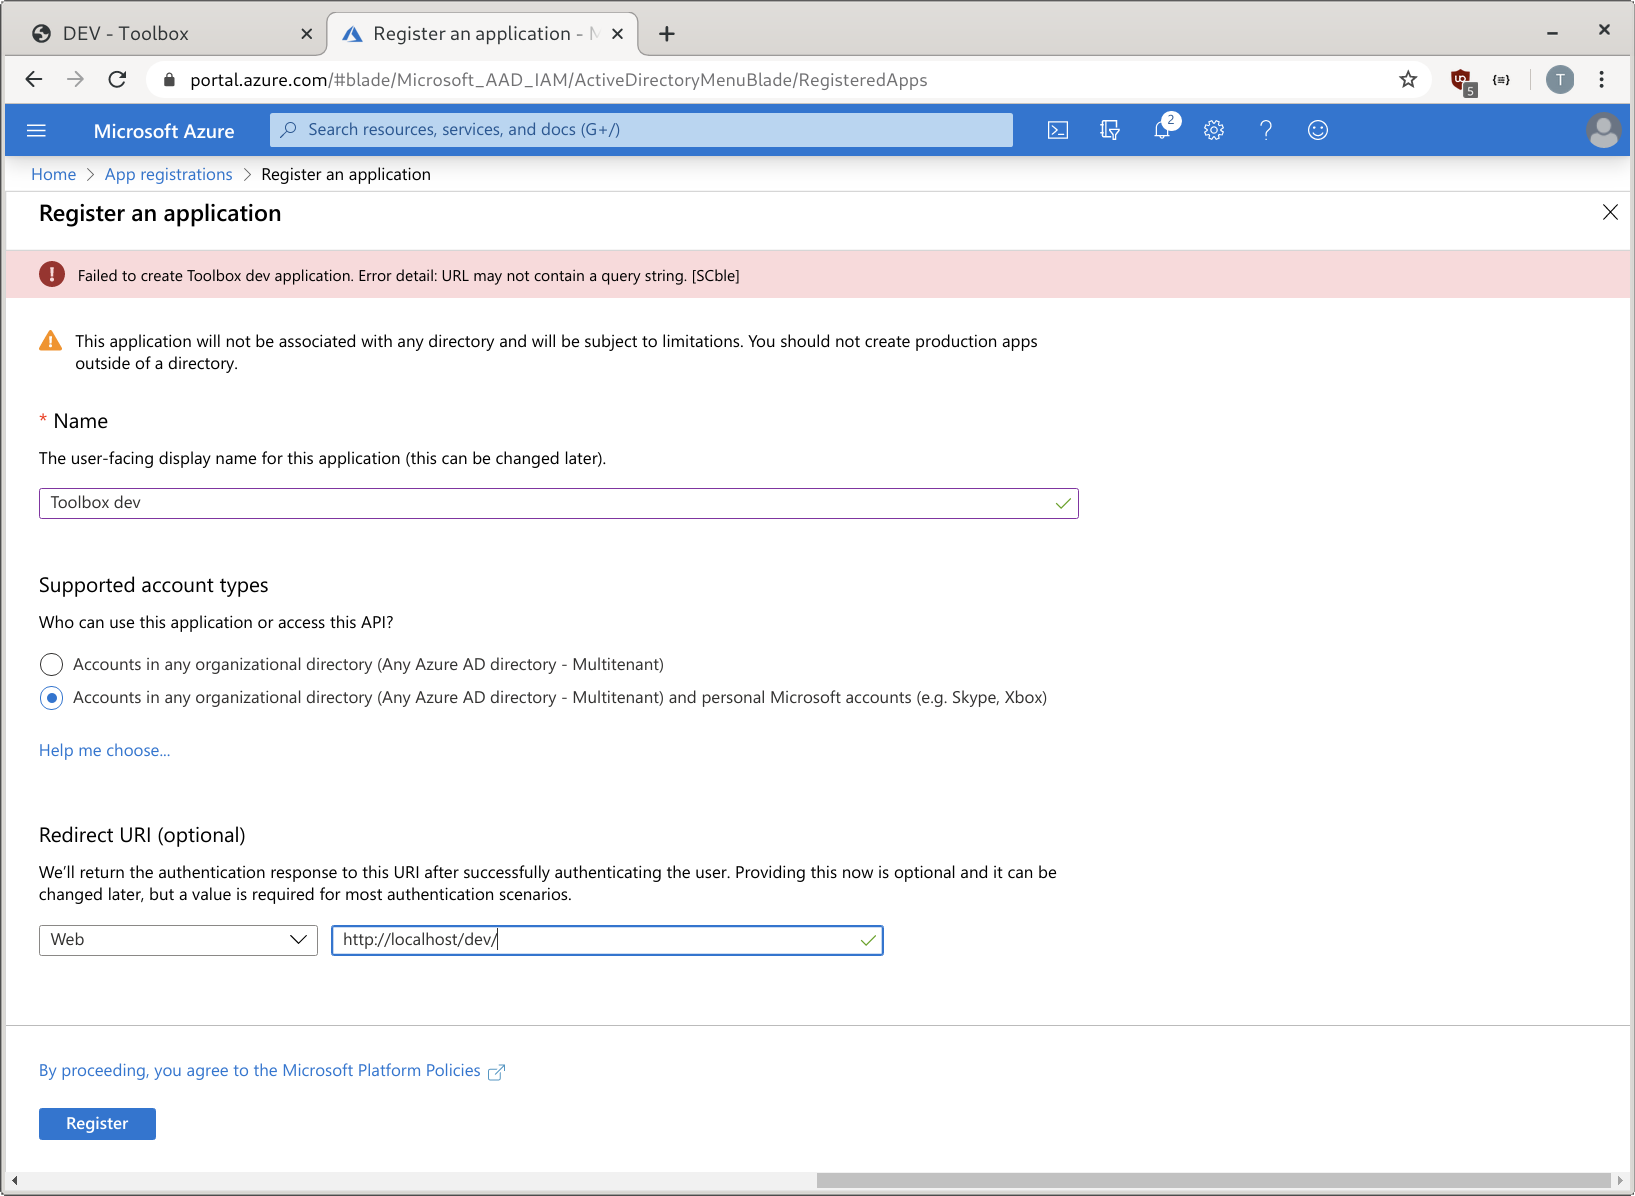The height and width of the screenshot is (1196, 1635).
Task: Open the Chrome three-dot menu
Action: point(1602,79)
